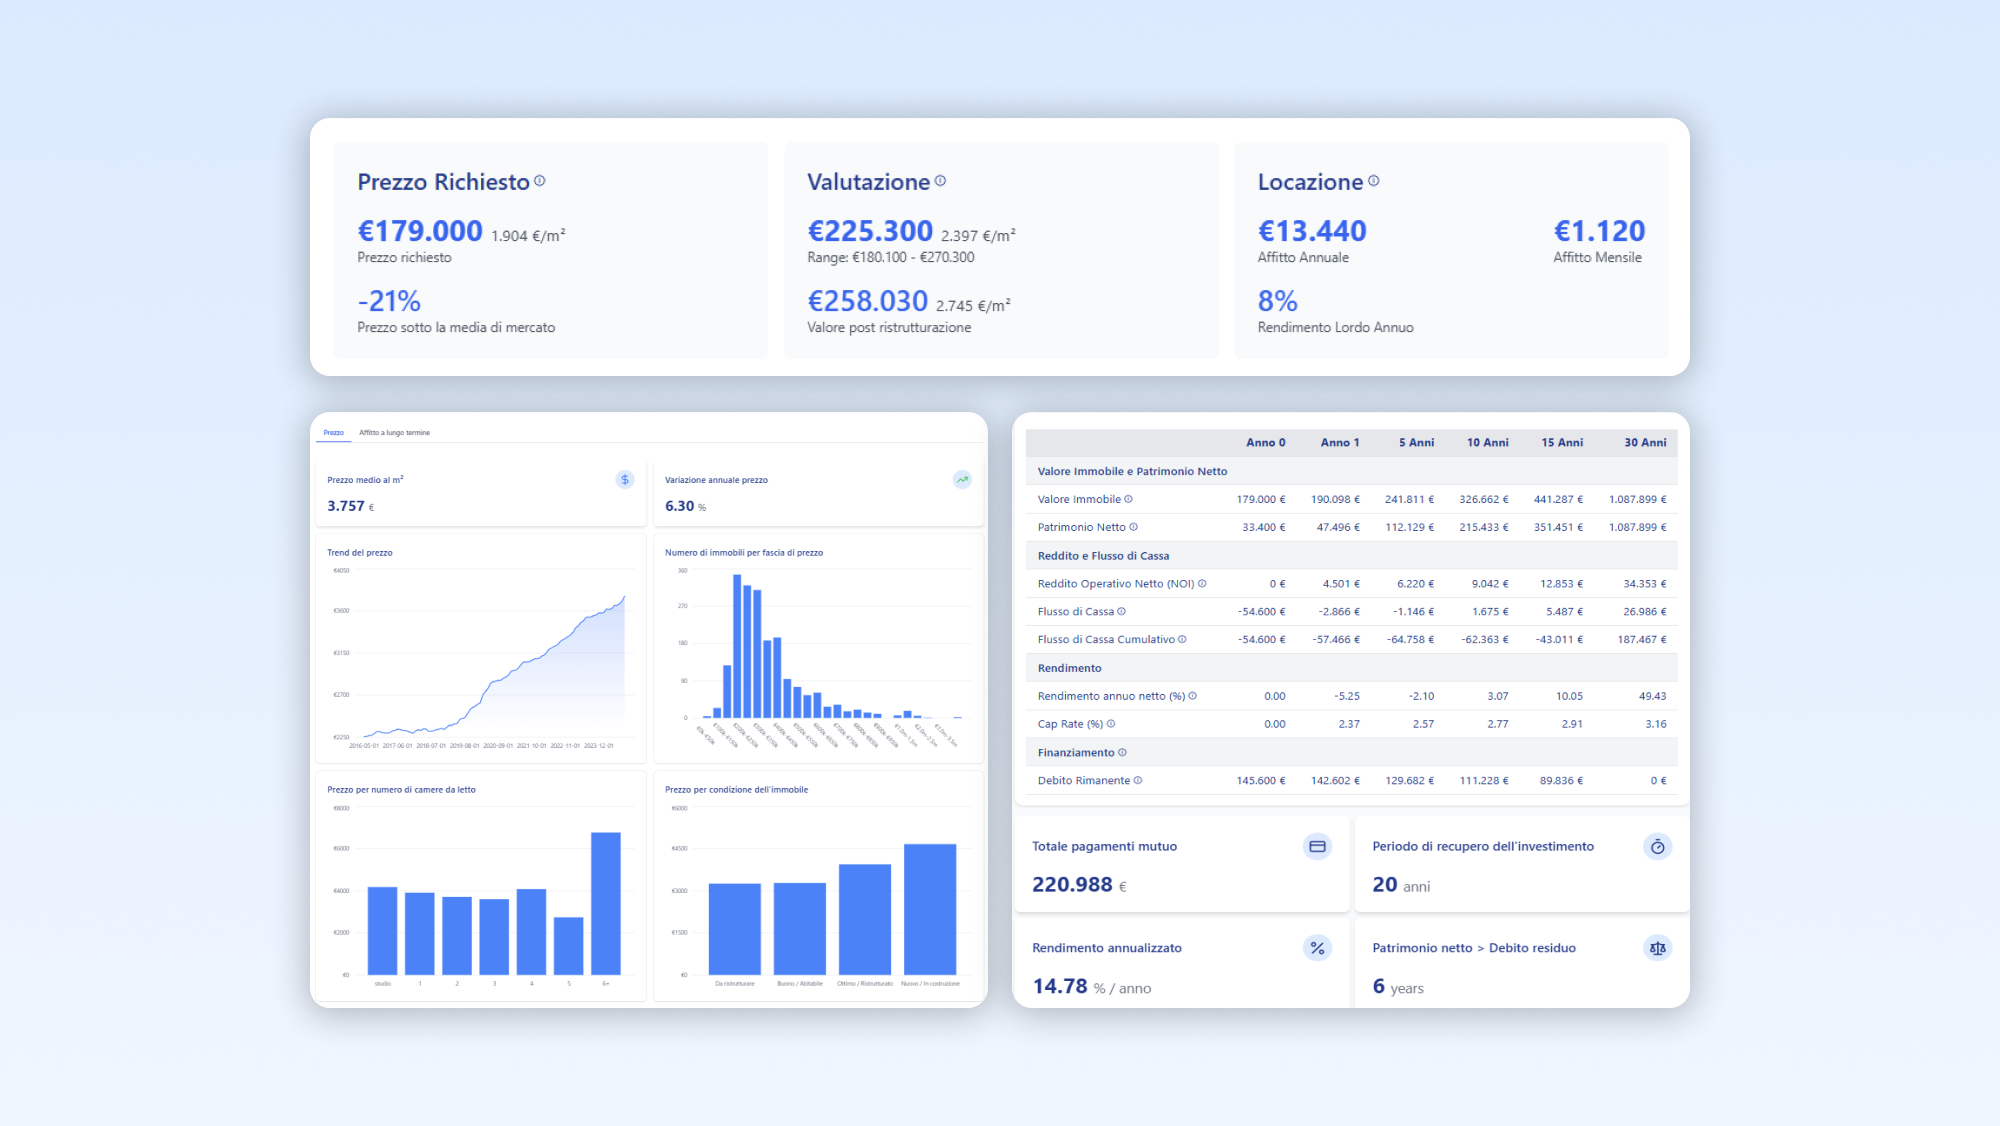Viewport: 2000px width, 1126px height.
Task: Click the 49.43 net annual return cell
Action: click(1652, 696)
